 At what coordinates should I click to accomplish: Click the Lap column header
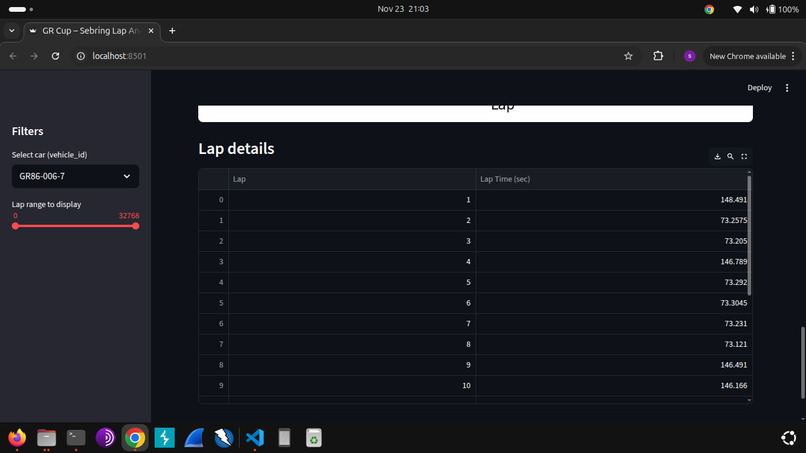tap(352, 179)
